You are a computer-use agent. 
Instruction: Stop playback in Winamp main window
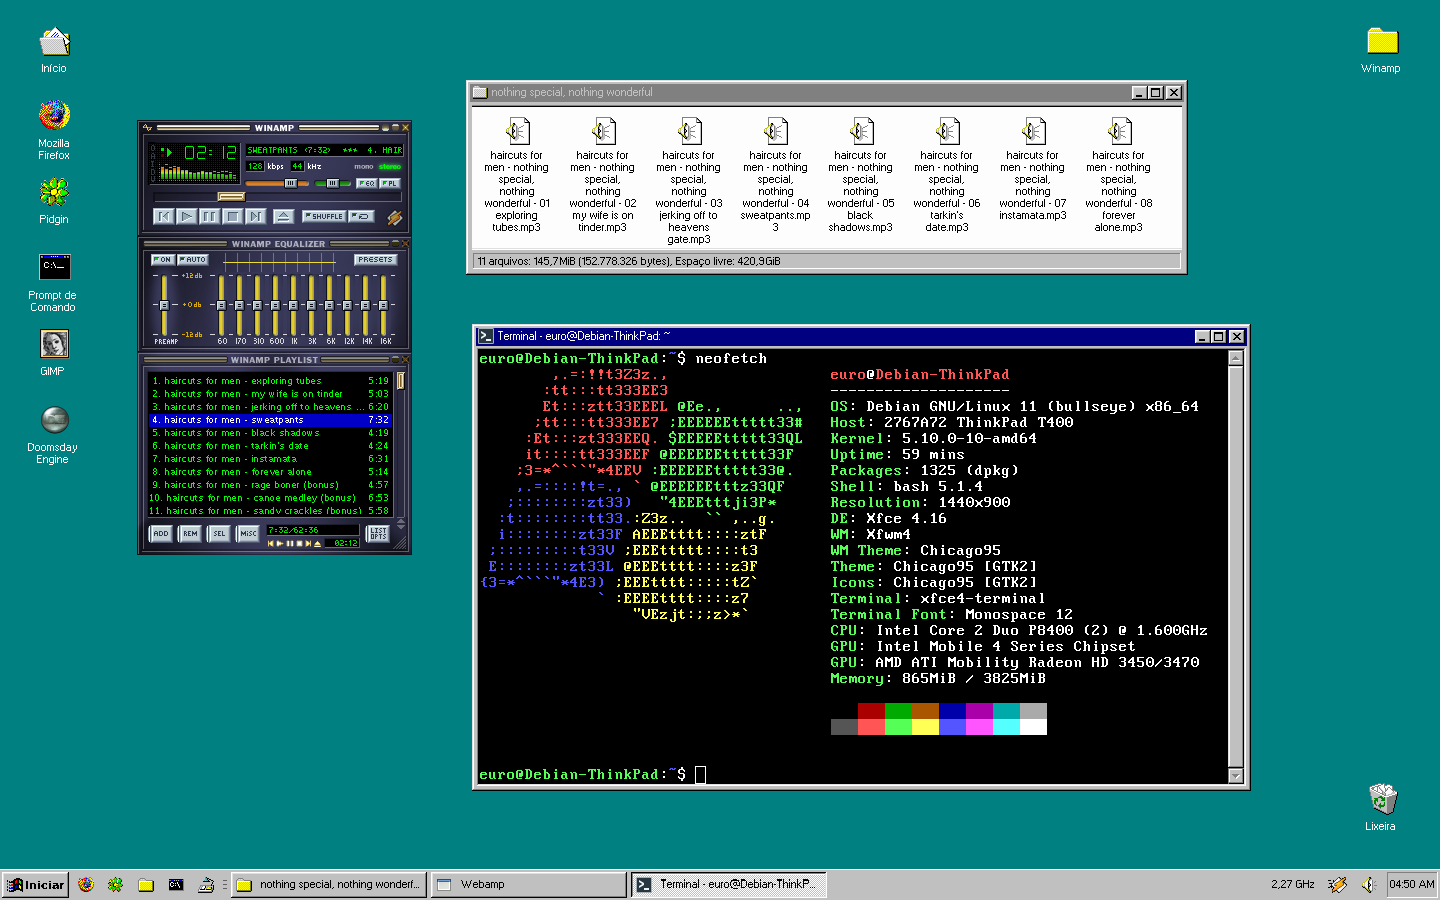(233, 216)
